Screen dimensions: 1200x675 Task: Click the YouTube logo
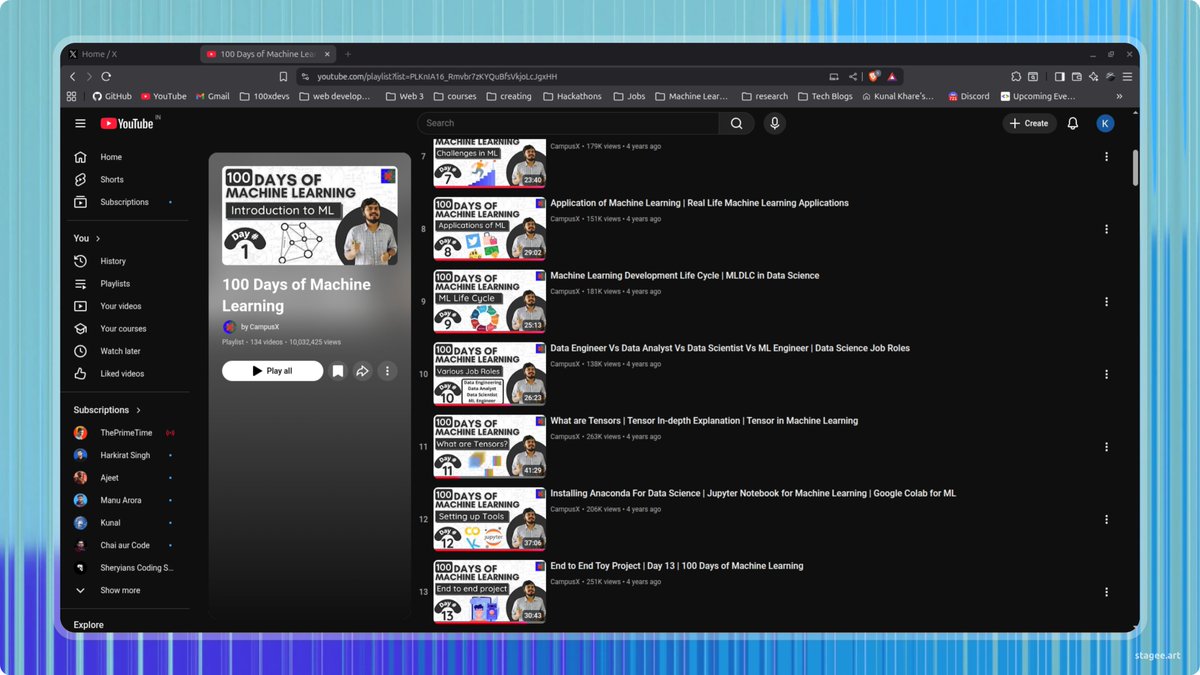(x=127, y=123)
